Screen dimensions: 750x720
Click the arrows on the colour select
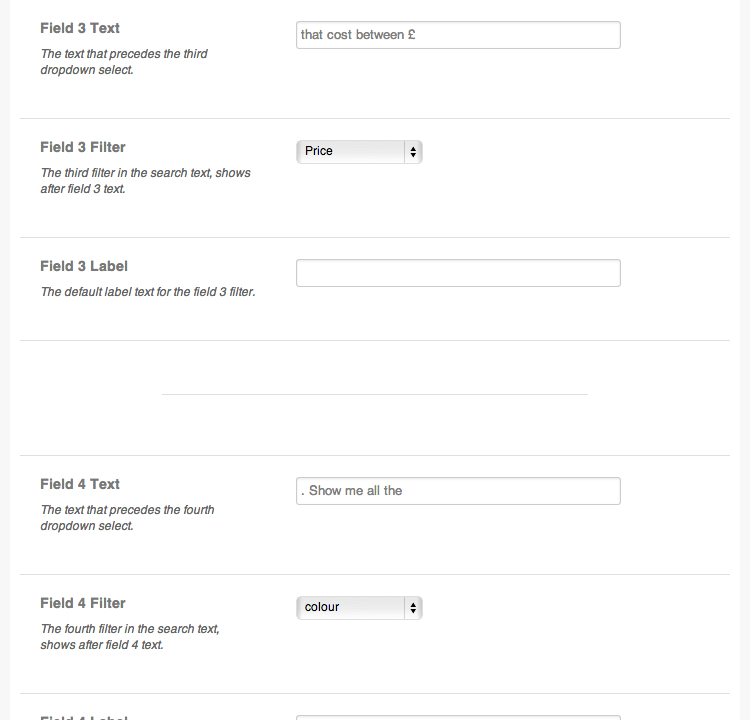tap(413, 608)
